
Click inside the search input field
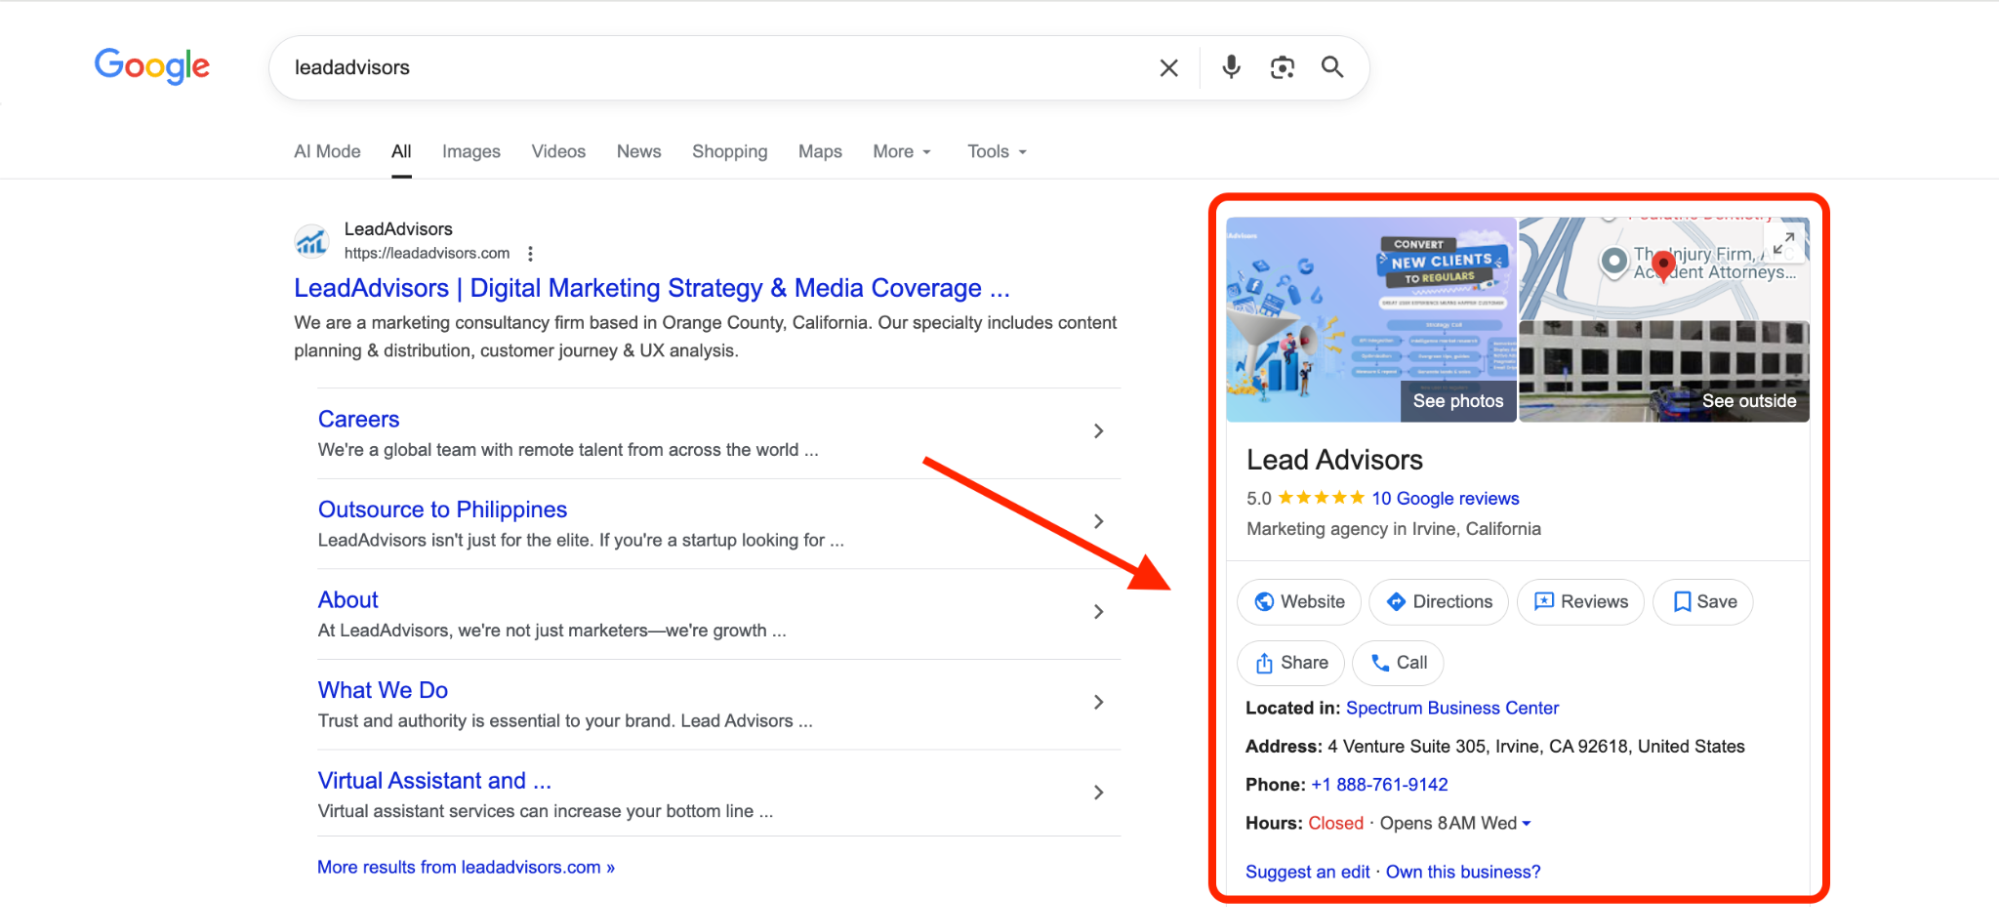(x=700, y=67)
